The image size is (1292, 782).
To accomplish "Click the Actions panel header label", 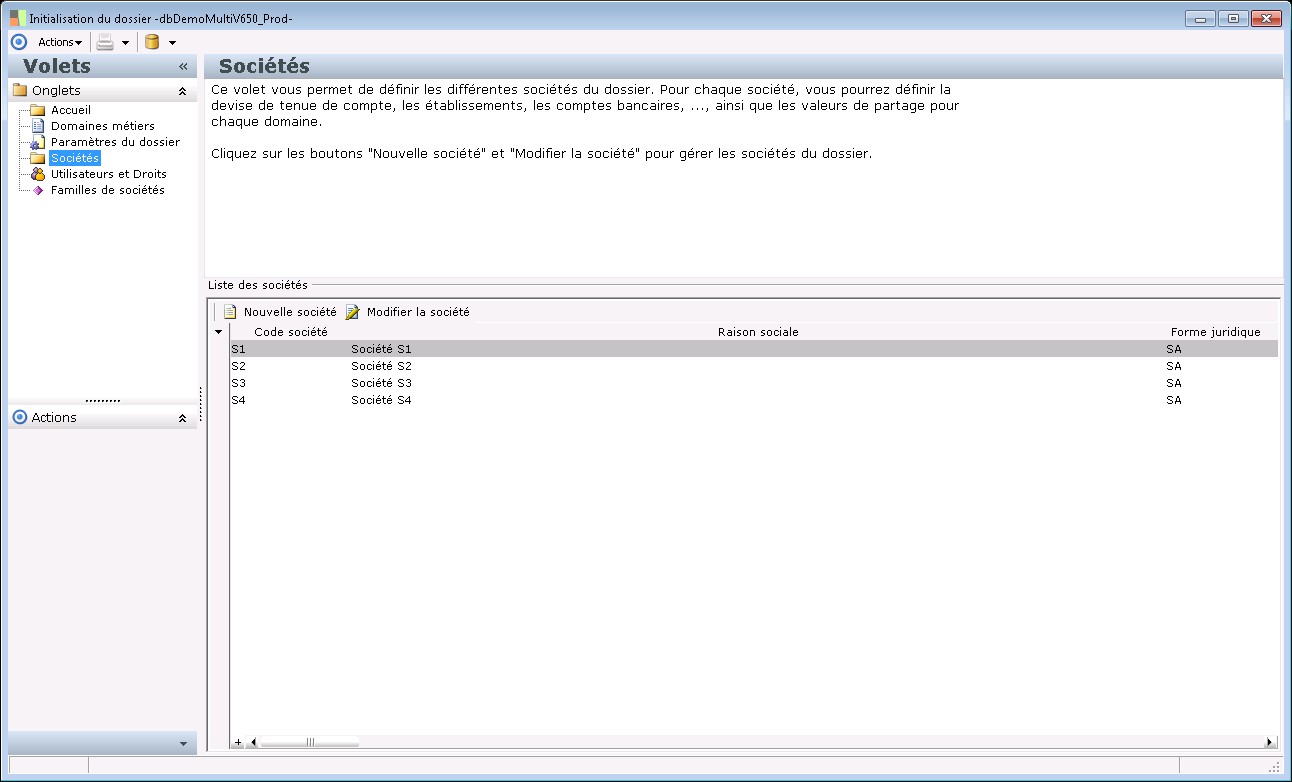I will (x=54, y=418).
